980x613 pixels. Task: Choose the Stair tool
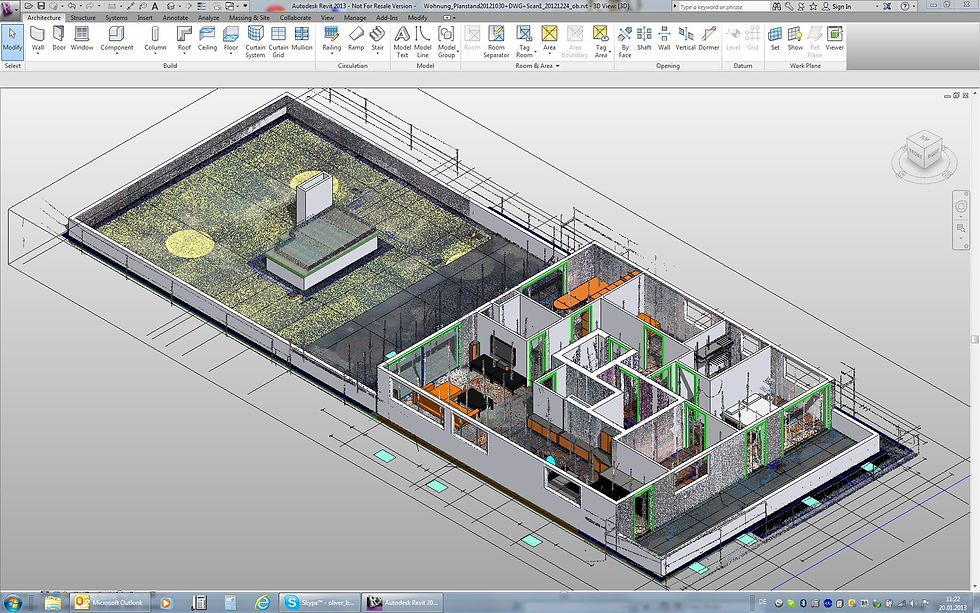click(x=378, y=39)
